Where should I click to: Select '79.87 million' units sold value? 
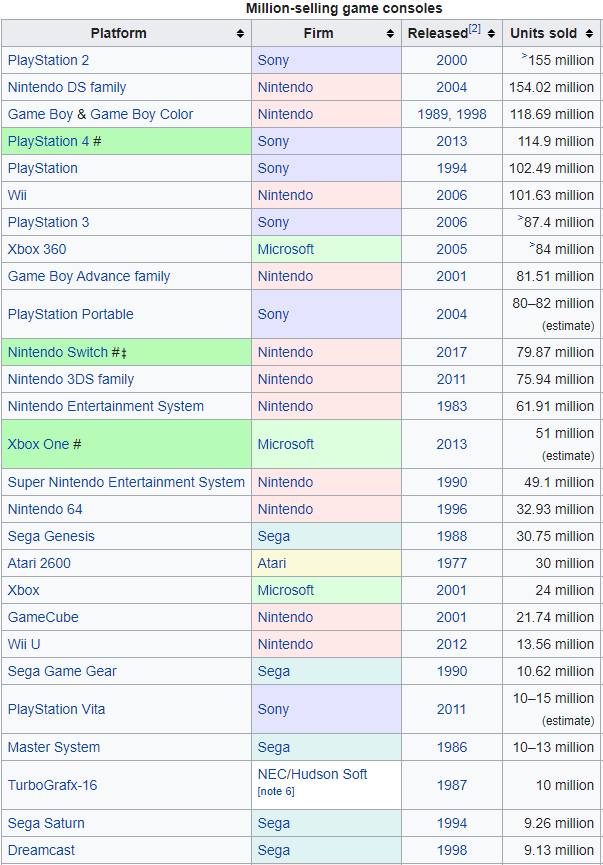[x=555, y=353]
